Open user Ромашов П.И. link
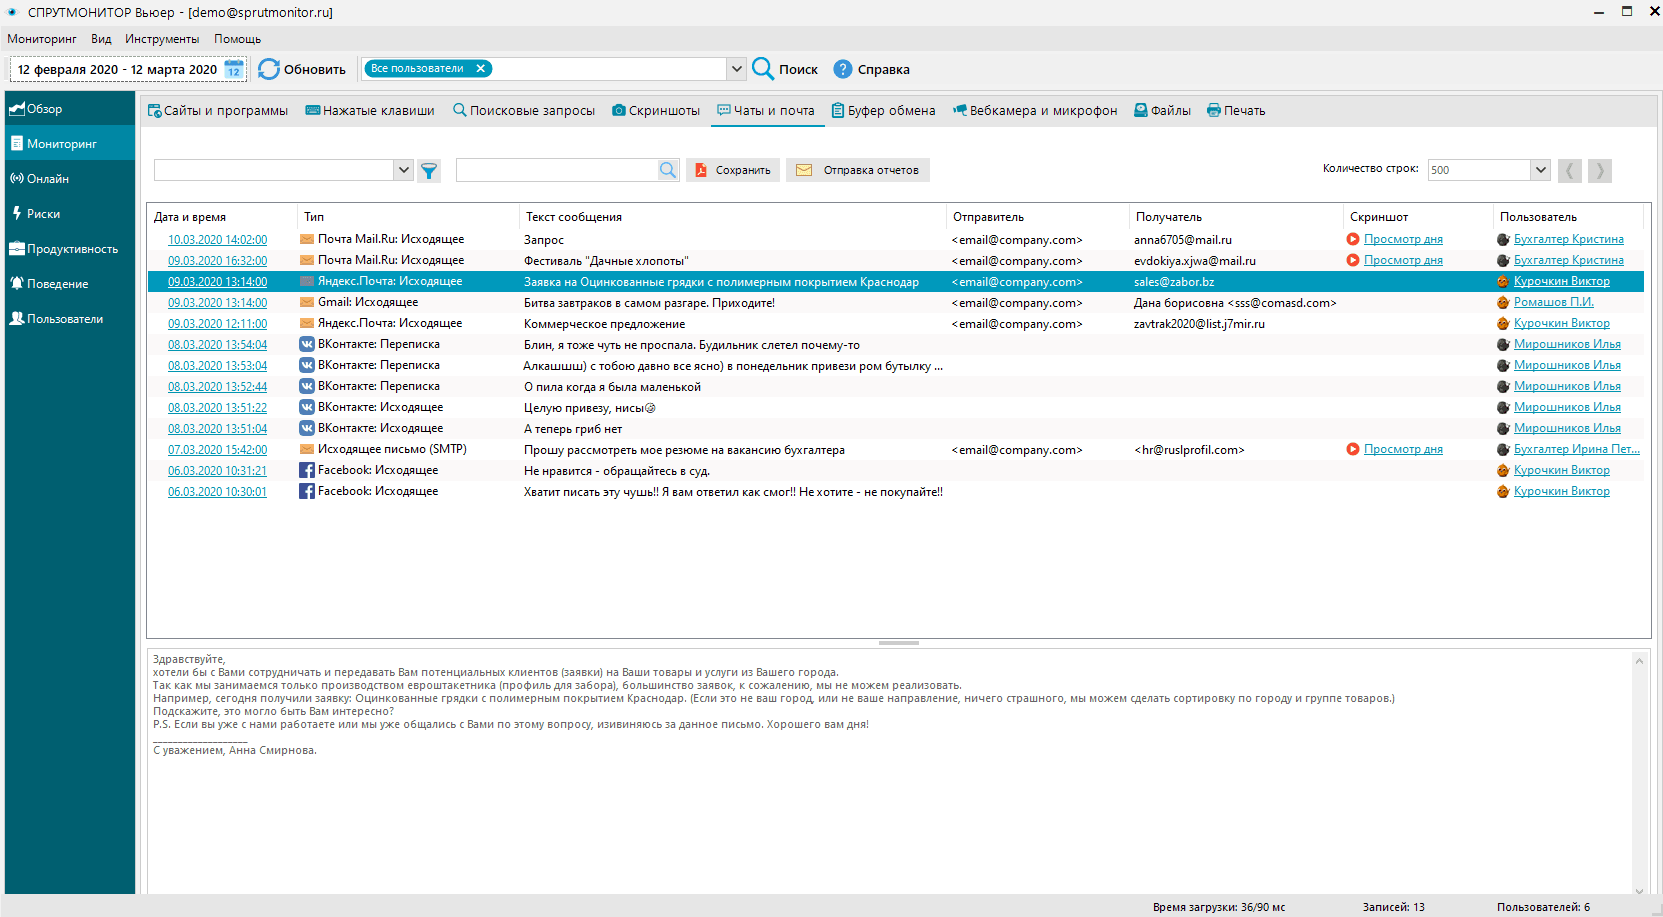 (x=1553, y=303)
